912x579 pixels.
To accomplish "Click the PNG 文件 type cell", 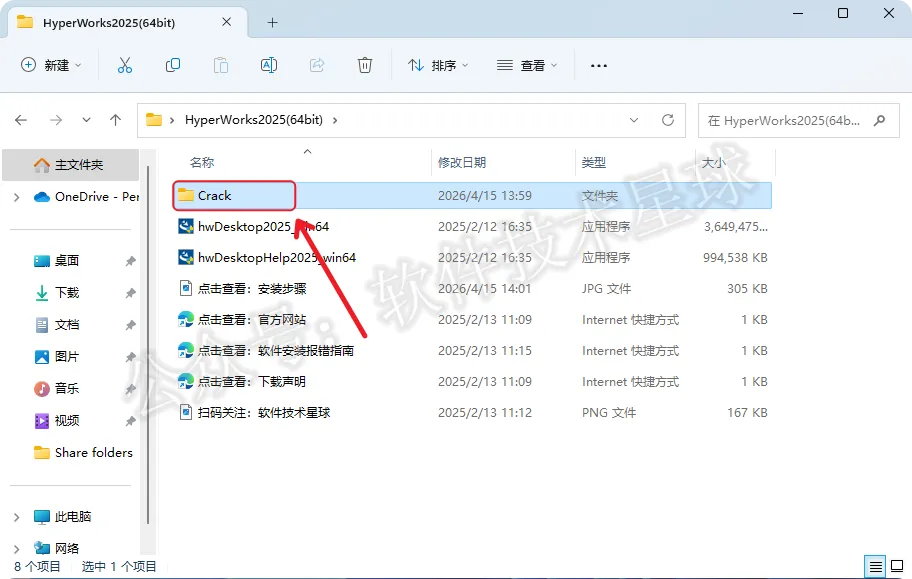I will 608,413.
